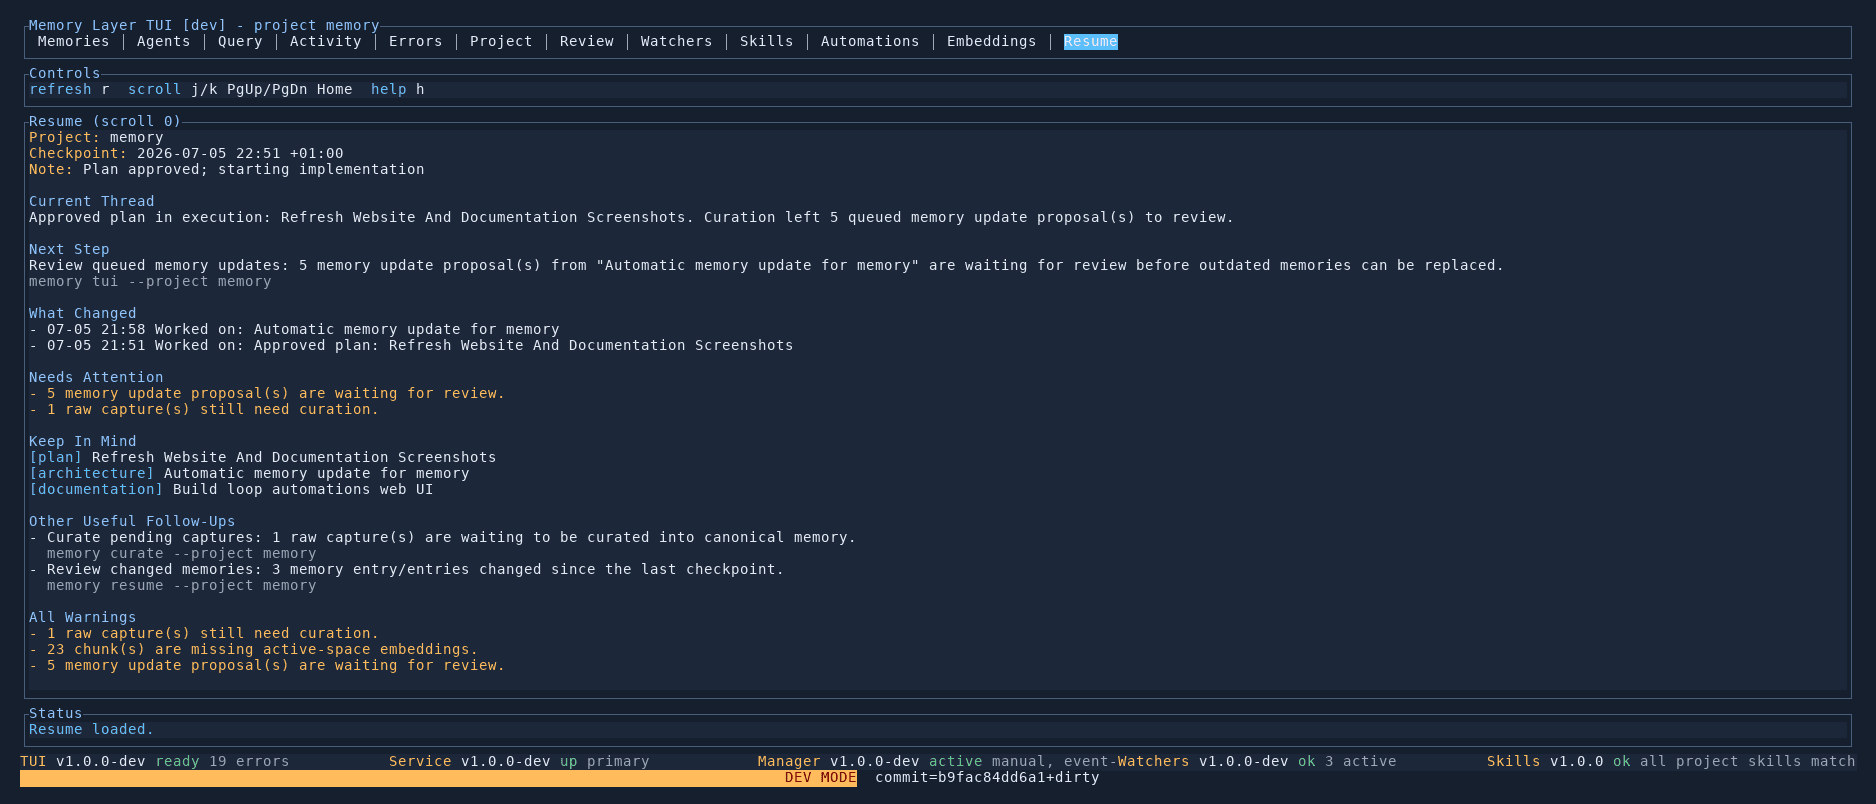Switch to the Review tab
1876x804 pixels.
586,41
